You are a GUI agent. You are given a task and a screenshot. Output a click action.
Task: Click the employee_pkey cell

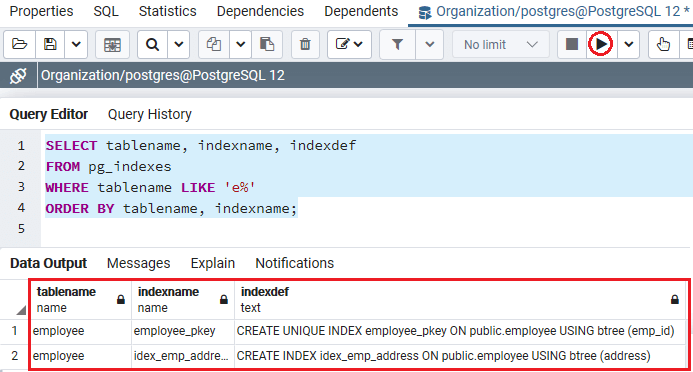click(x=183, y=331)
